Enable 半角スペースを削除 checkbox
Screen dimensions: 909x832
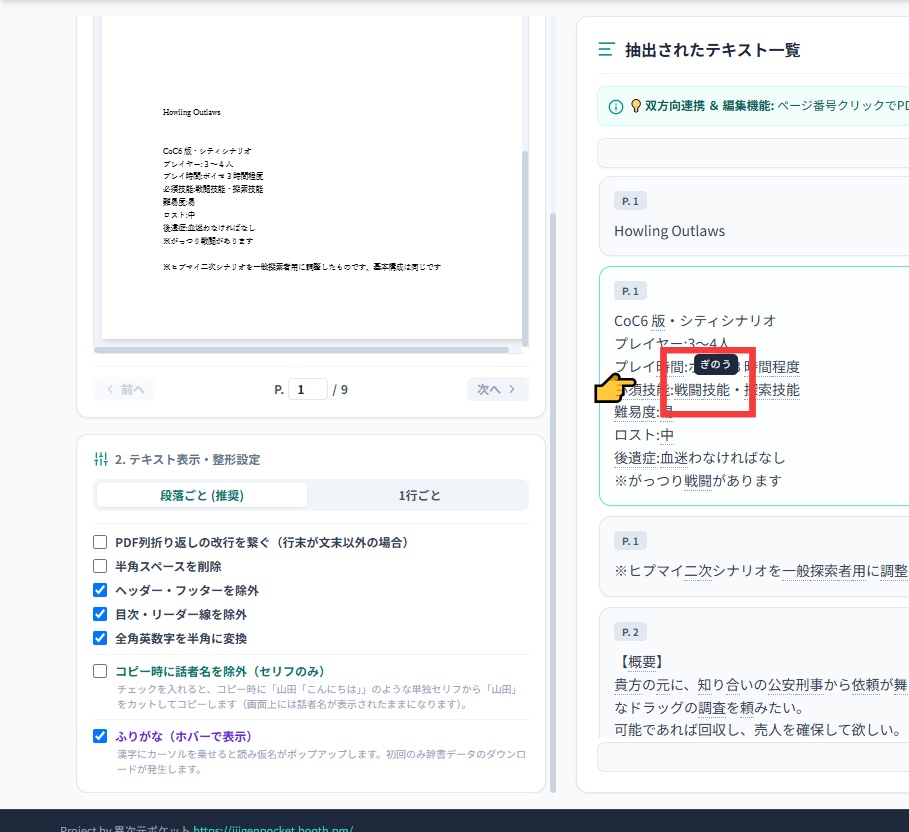pyautogui.click(x=100, y=566)
